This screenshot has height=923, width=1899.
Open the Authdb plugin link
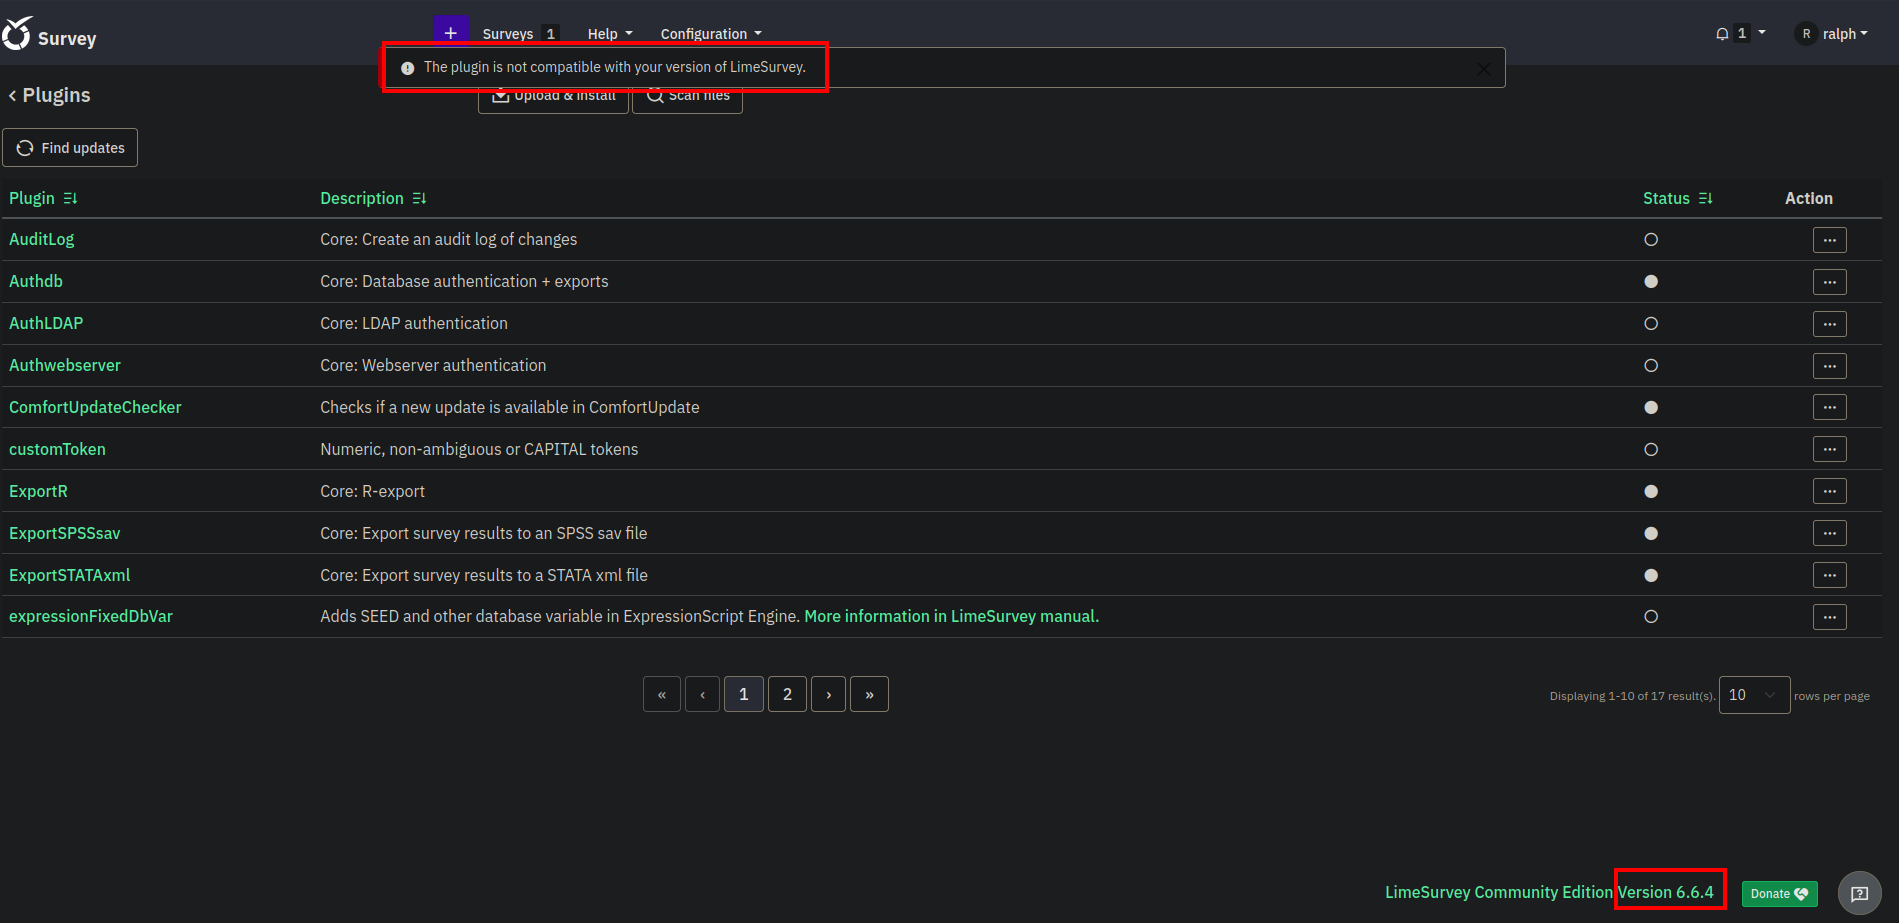pos(36,282)
